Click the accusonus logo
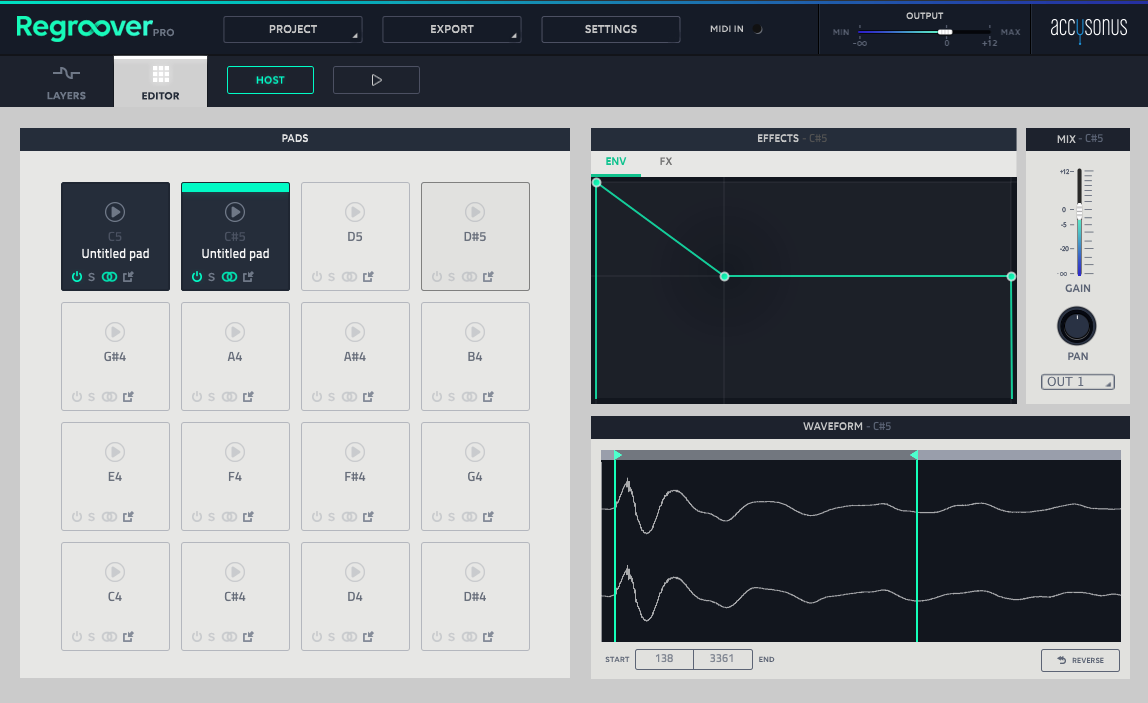 [1089, 28]
